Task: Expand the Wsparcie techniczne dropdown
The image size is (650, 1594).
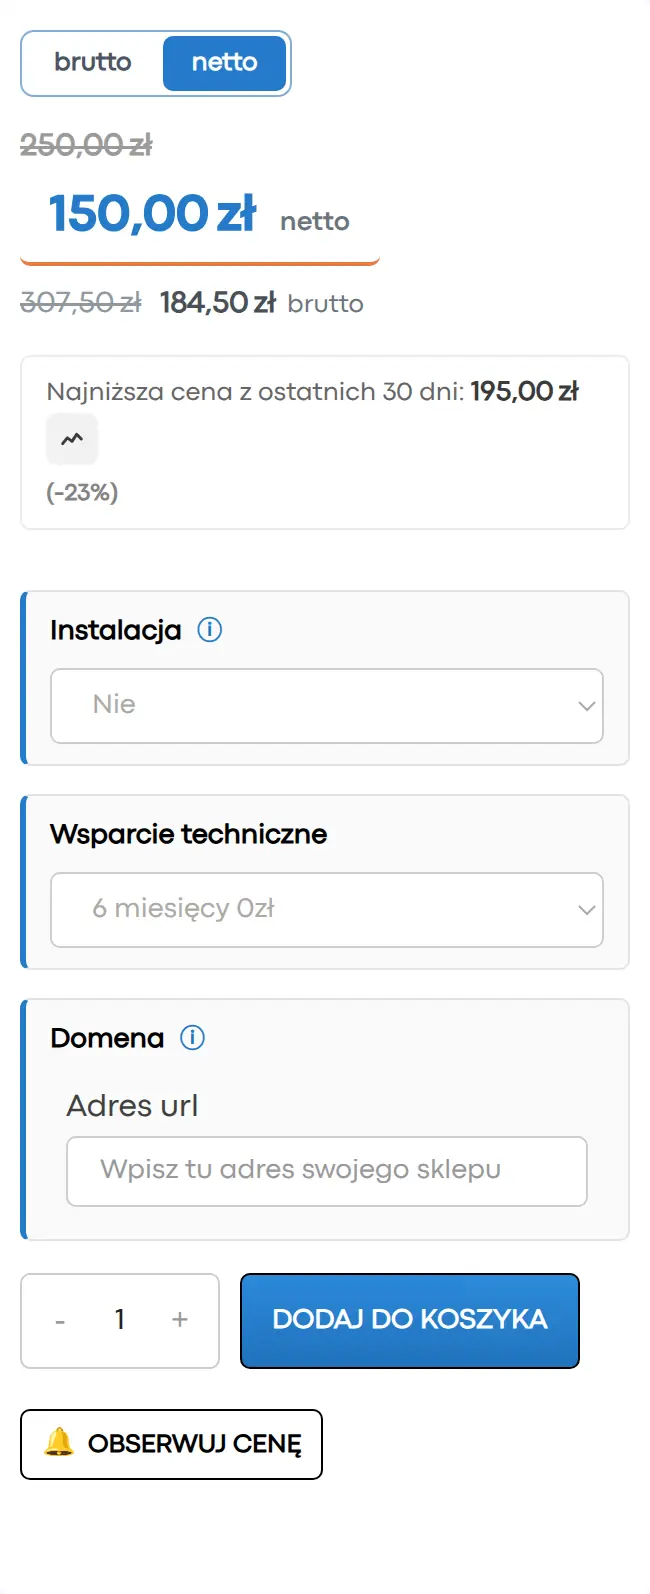Action: pos(327,910)
